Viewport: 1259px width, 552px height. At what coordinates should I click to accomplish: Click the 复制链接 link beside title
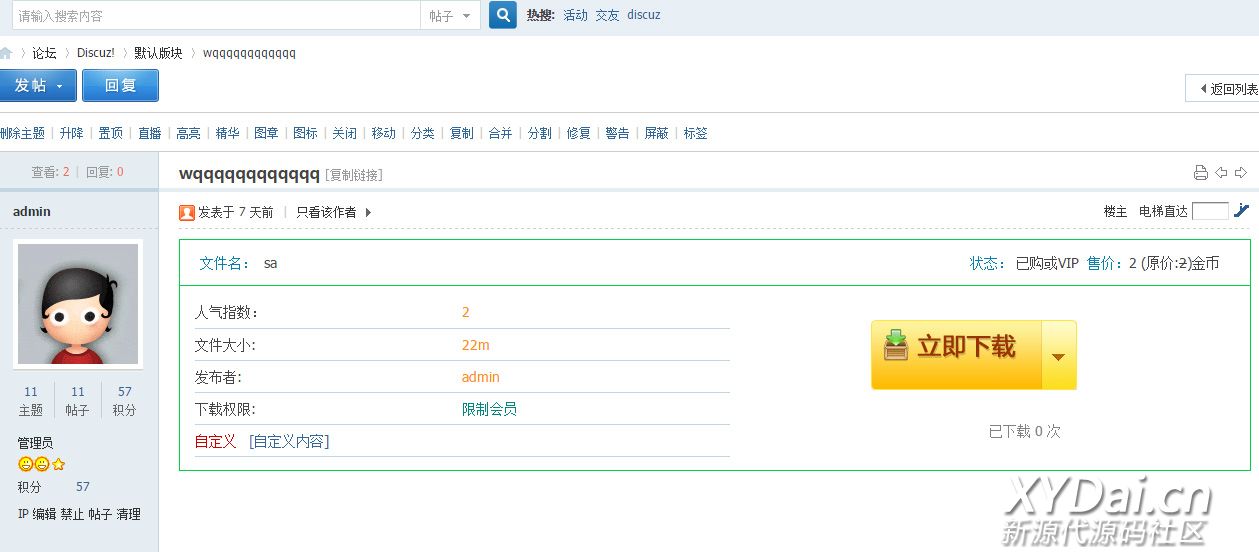point(354,175)
